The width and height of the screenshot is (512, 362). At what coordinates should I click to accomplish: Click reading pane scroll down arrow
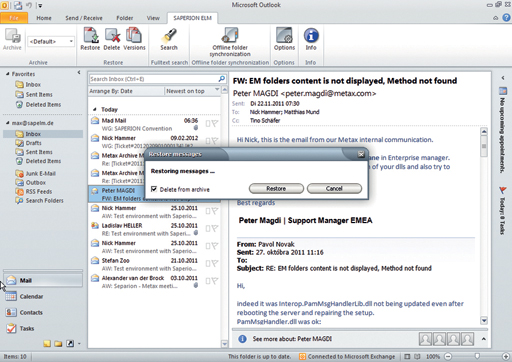pos(484,321)
